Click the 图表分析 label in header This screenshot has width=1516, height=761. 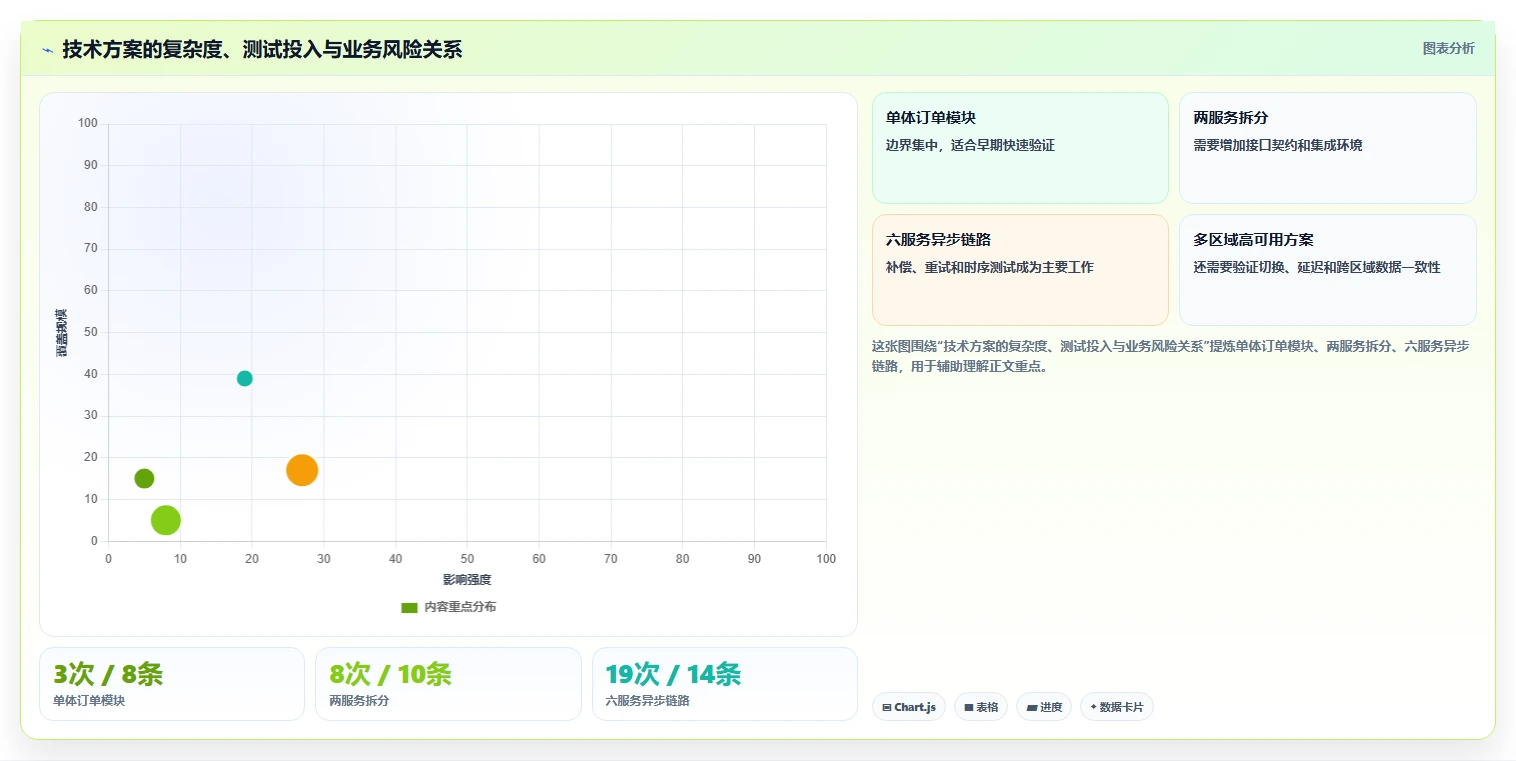coord(1448,48)
